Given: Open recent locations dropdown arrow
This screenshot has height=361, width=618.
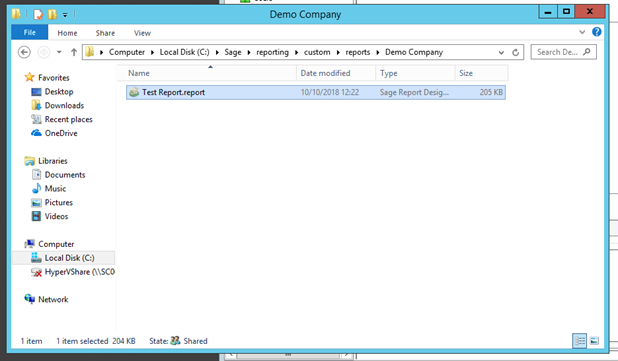Looking at the screenshot, I should (x=59, y=52).
